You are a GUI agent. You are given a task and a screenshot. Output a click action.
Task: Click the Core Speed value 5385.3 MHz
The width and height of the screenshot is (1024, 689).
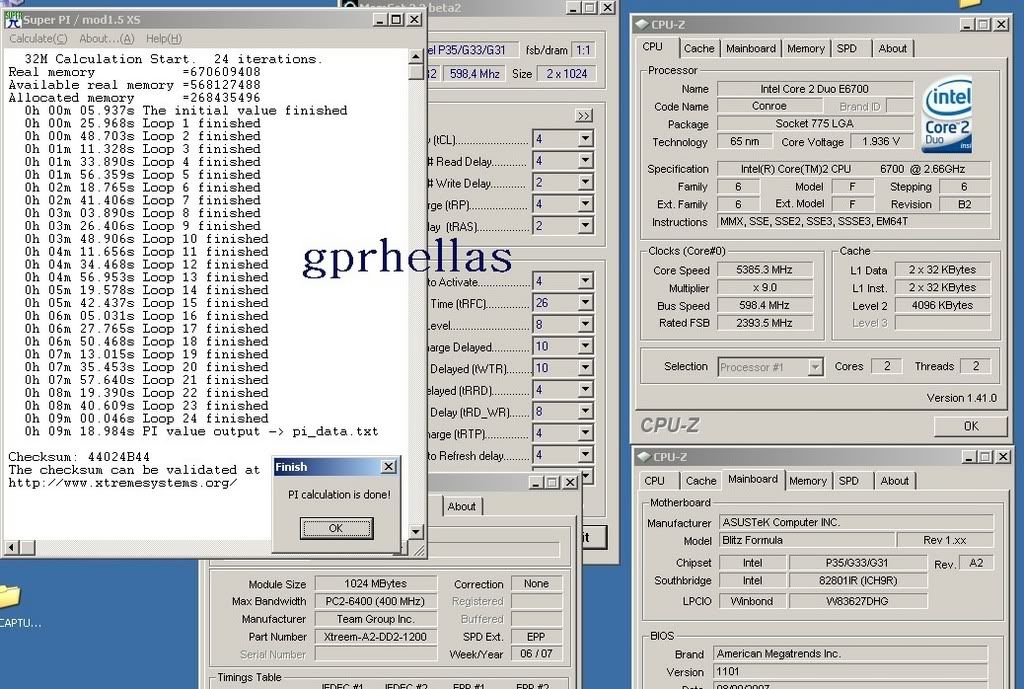[764, 270]
